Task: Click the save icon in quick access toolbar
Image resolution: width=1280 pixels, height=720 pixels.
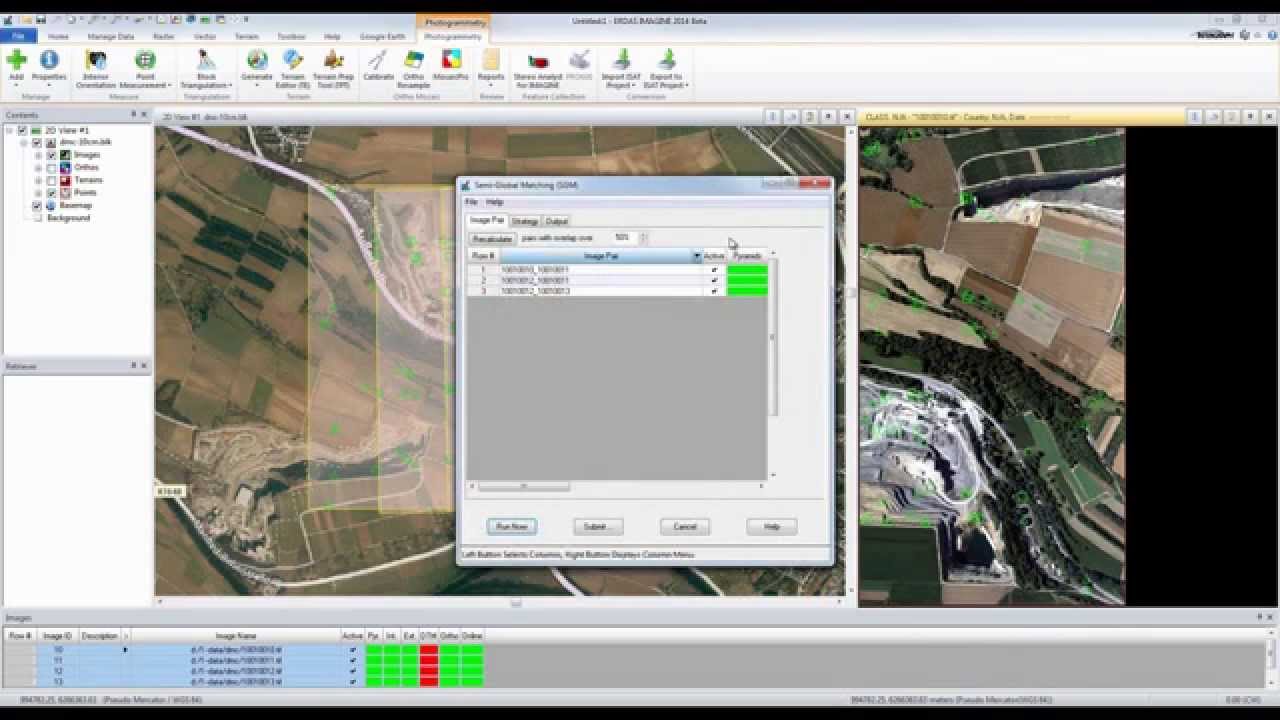Action: tap(40, 20)
